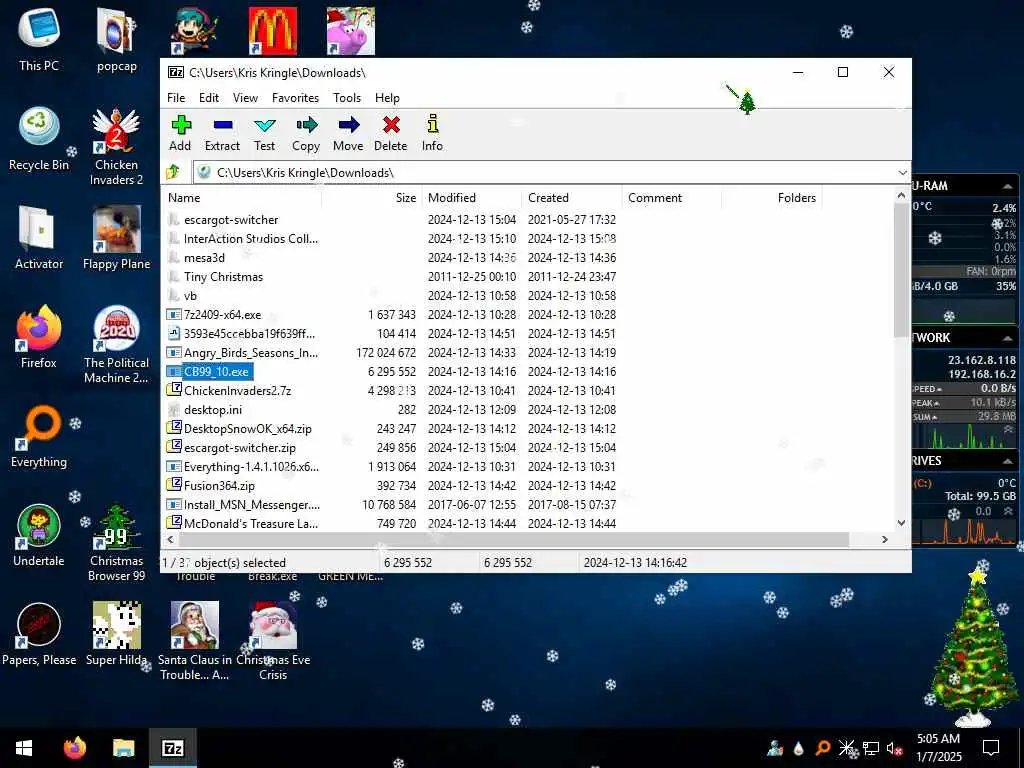Screen dimensions: 1024x768
Task: Select the Firefox desktop shortcut
Action: [x=39, y=337]
